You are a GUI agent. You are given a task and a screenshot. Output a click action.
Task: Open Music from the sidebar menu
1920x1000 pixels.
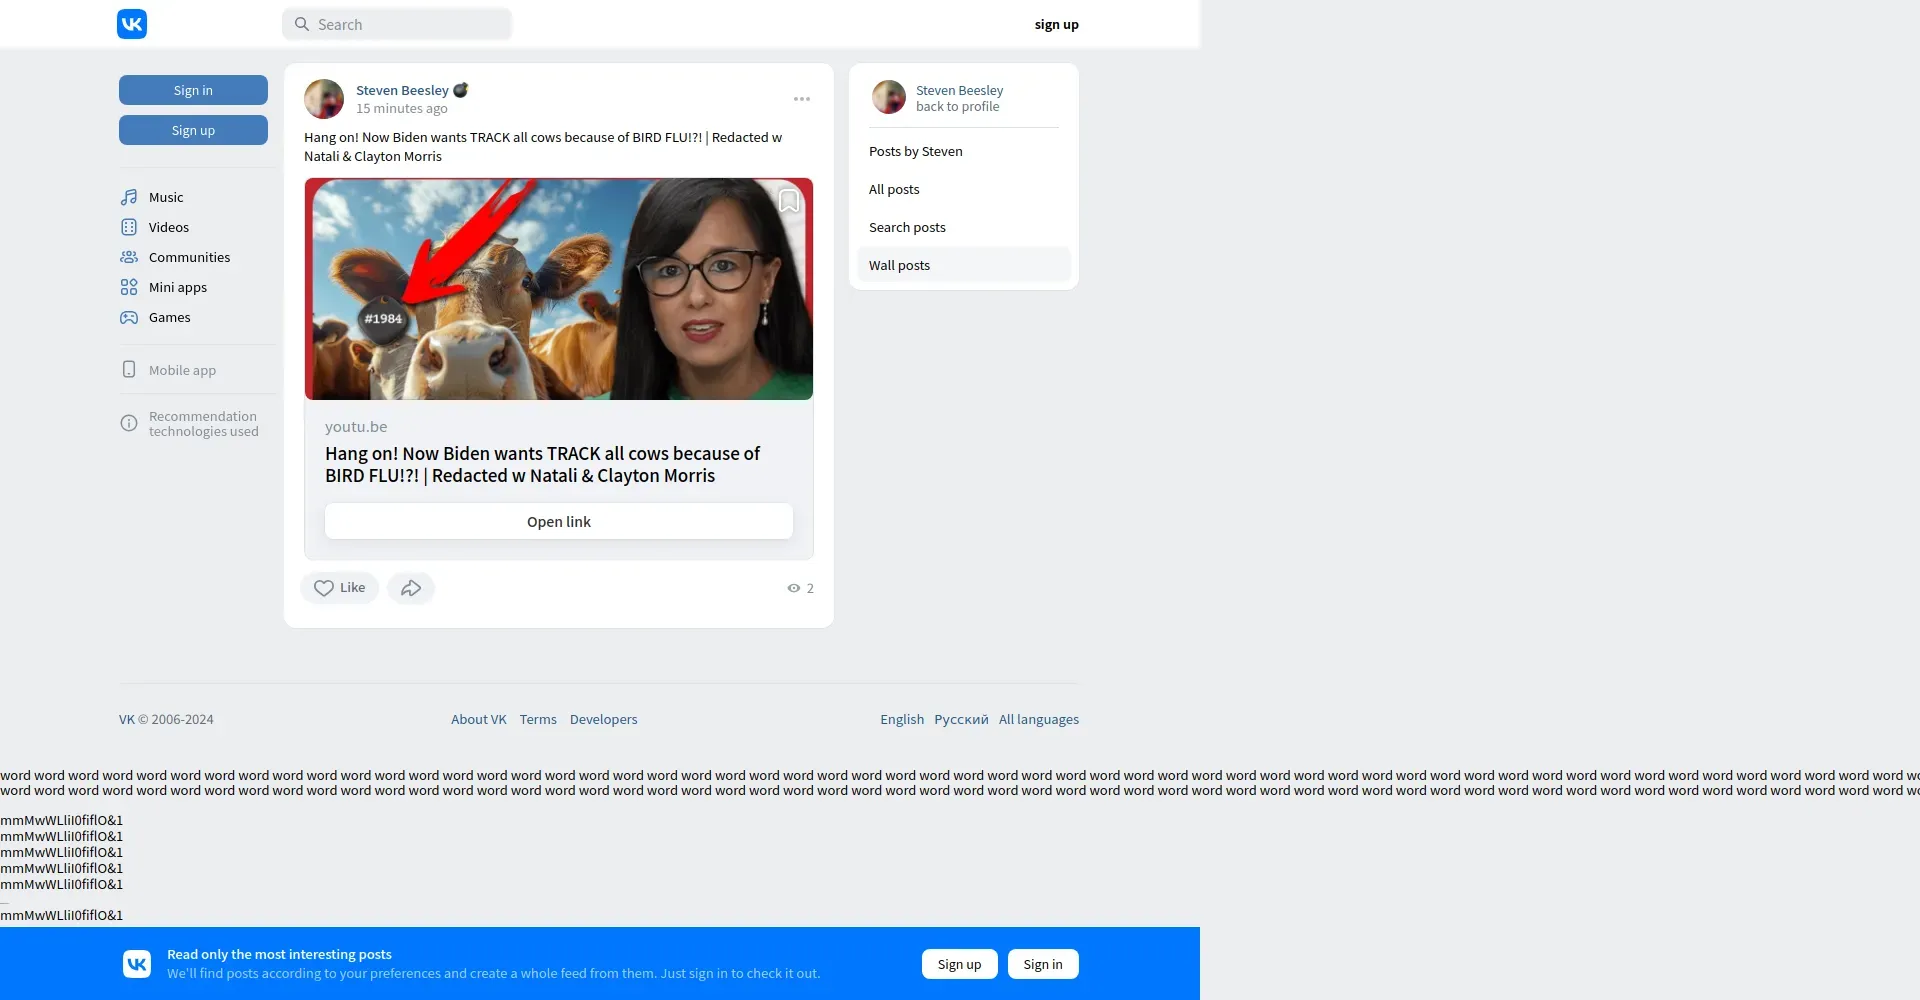166,197
